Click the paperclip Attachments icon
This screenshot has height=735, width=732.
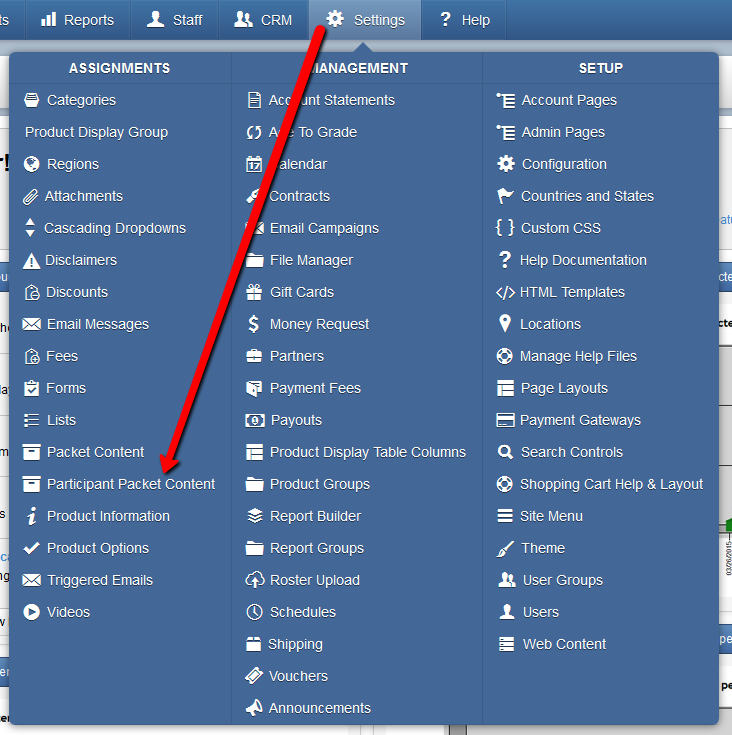tap(30, 196)
